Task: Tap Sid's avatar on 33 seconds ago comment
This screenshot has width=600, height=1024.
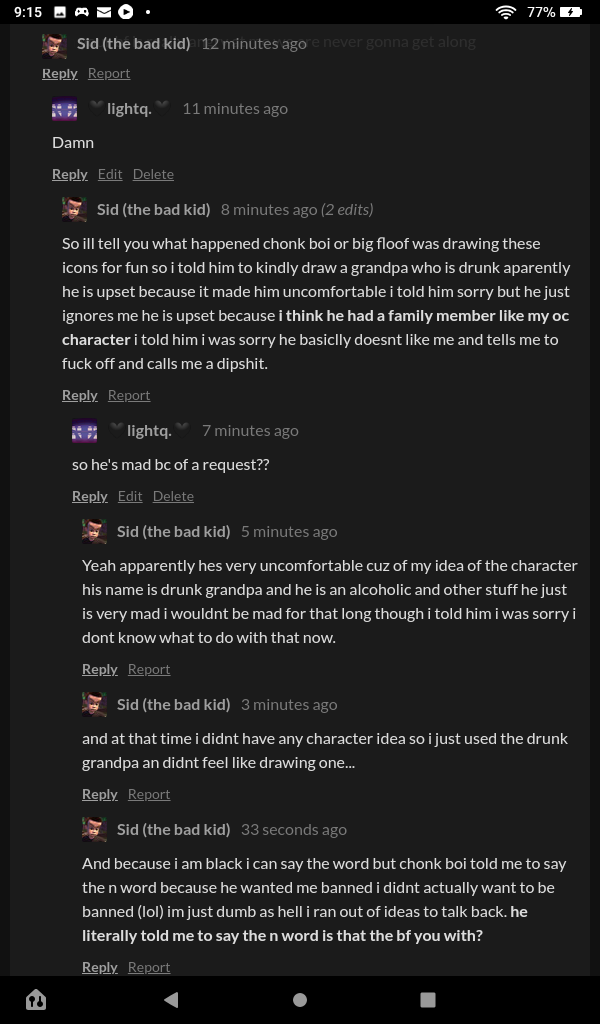Action: pyautogui.click(x=95, y=829)
